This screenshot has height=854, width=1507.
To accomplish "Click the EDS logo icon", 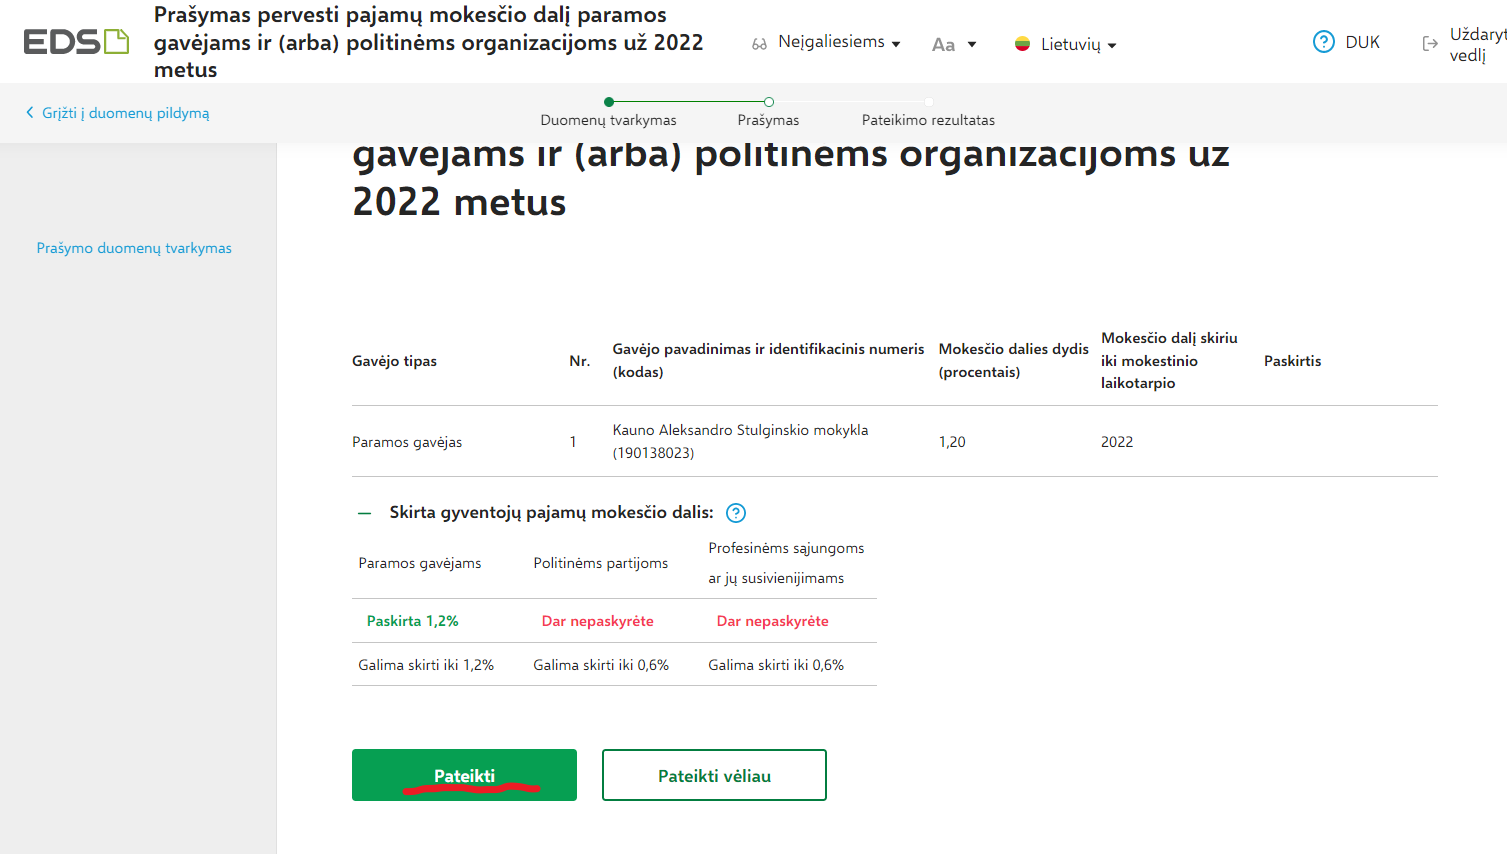I will point(76,42).
